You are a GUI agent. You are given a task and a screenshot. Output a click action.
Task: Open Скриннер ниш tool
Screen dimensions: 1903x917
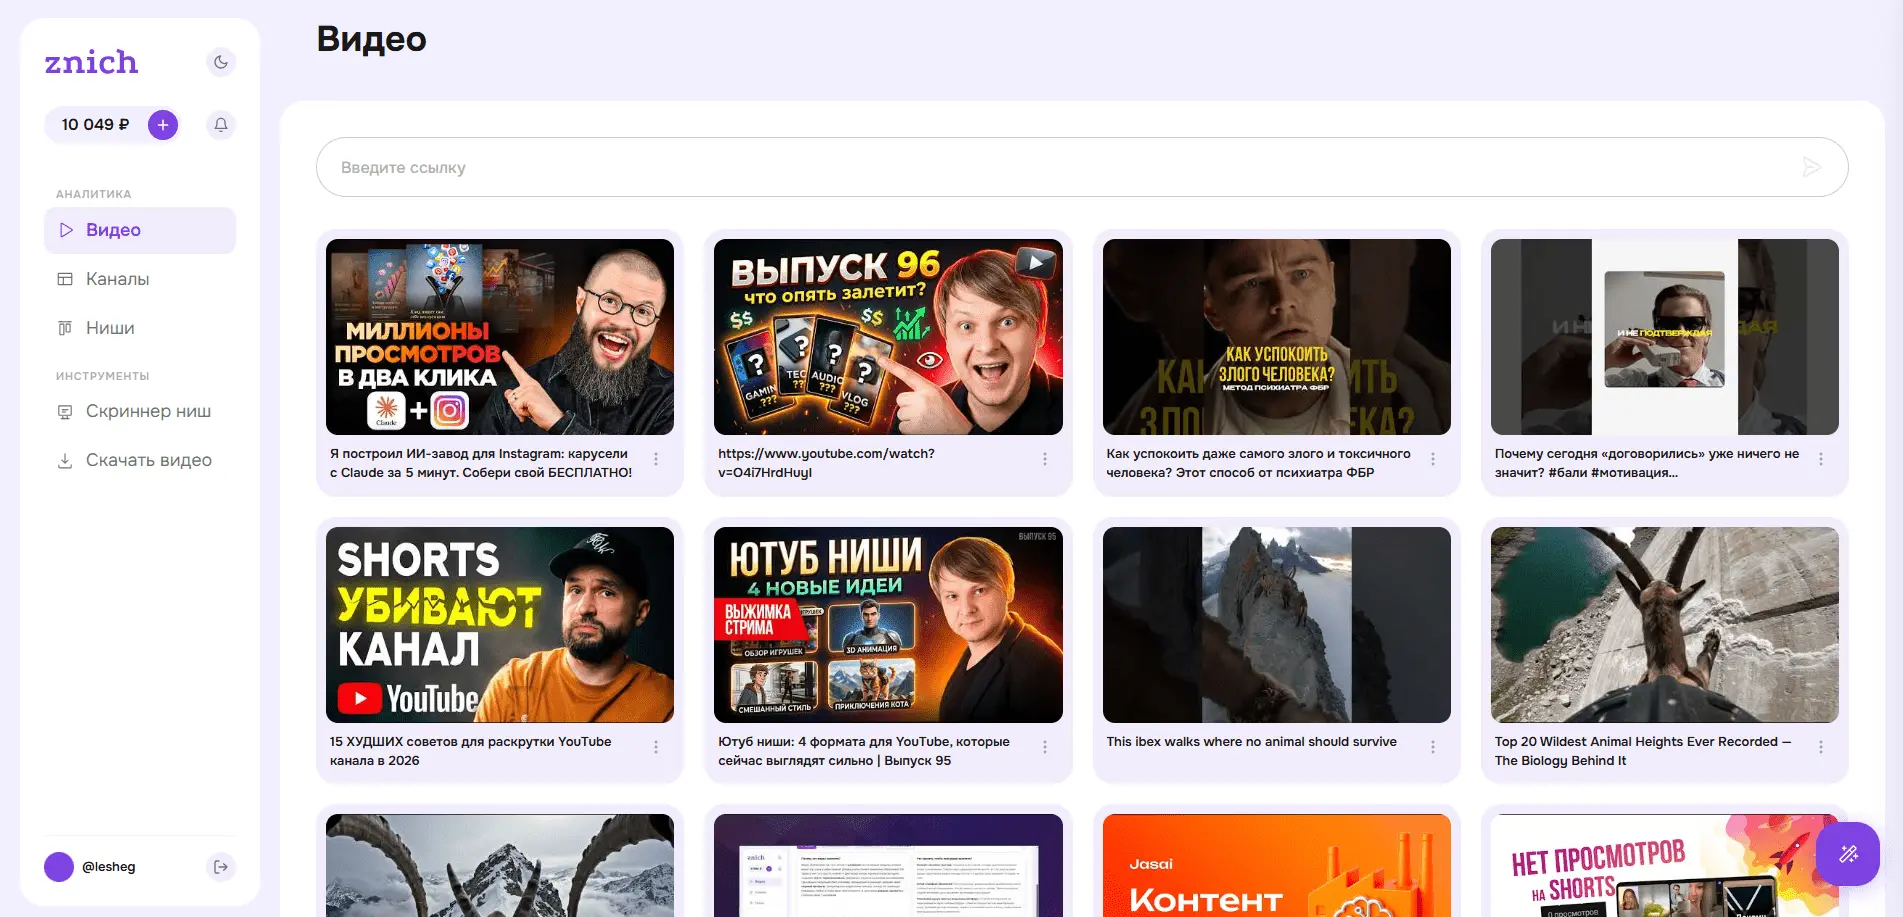point(148,411)
